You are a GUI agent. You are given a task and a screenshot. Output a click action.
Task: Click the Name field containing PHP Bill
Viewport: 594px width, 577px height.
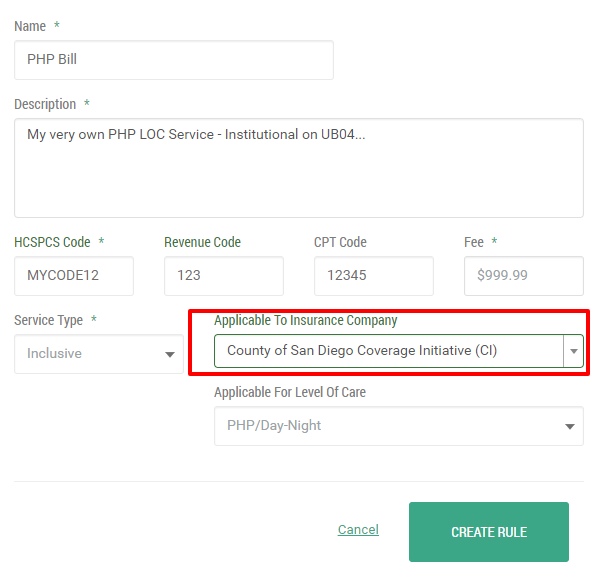[174, 60]
